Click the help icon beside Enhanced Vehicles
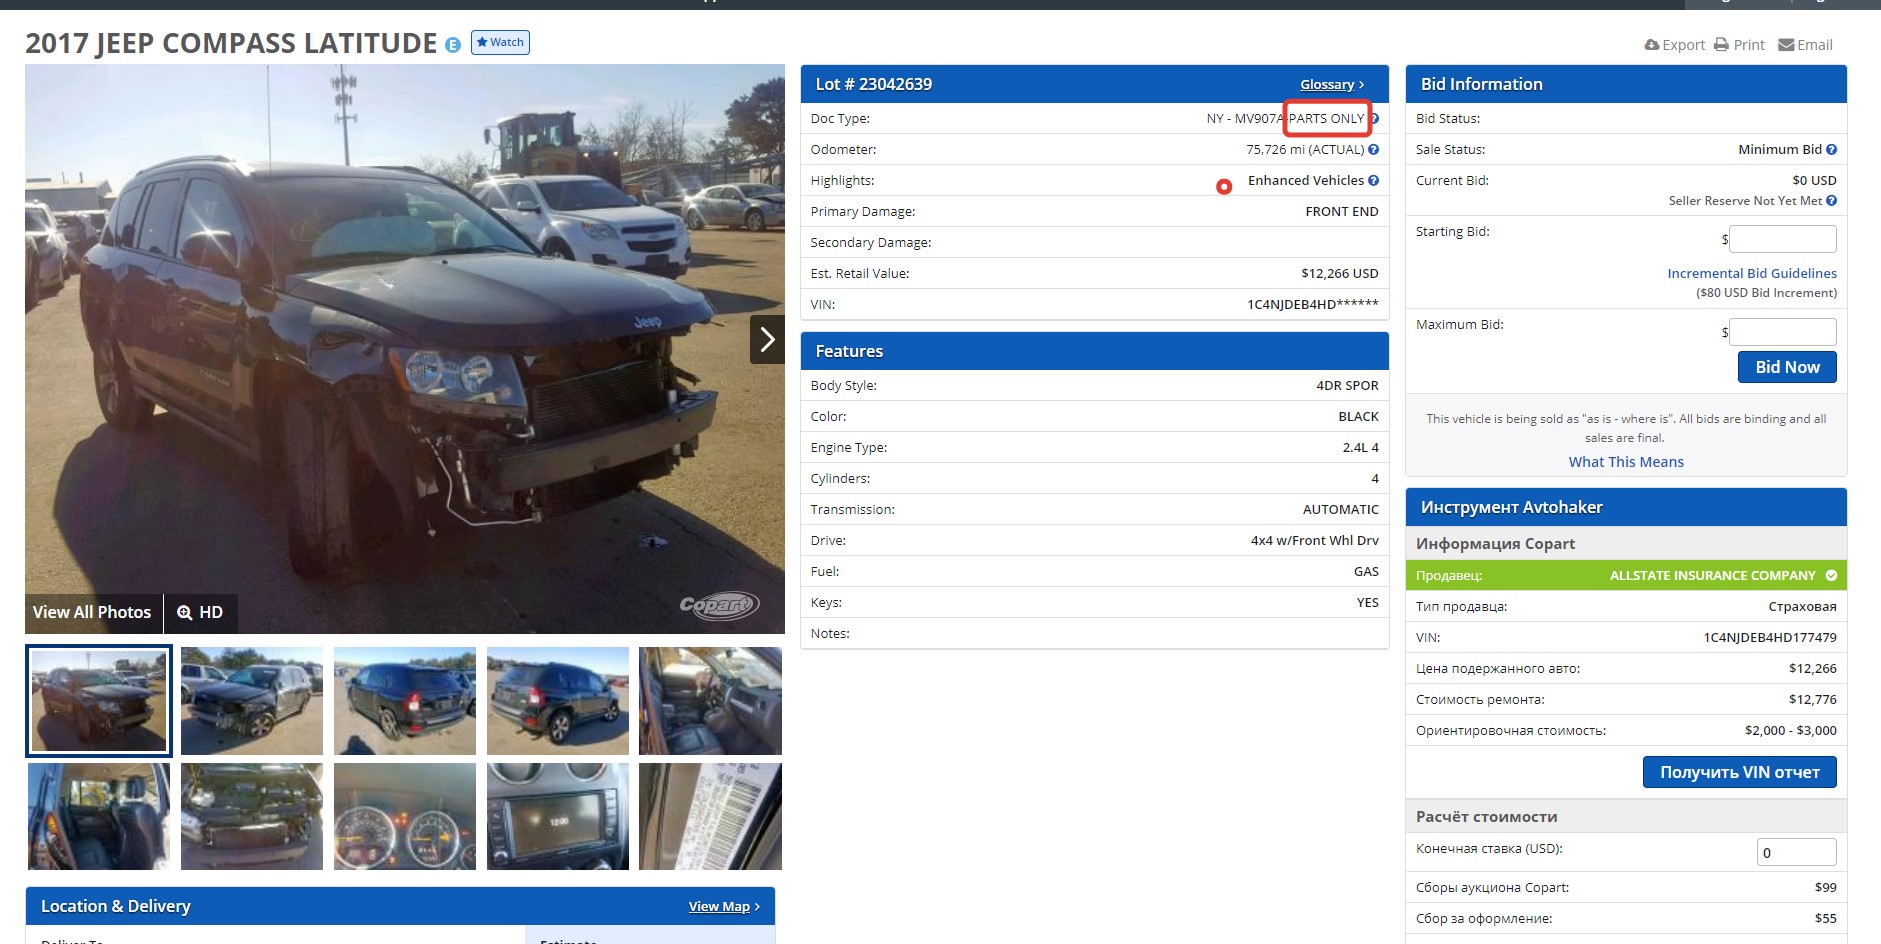This screenshot has height=944, width=1881. click(x=1373, y=181)
